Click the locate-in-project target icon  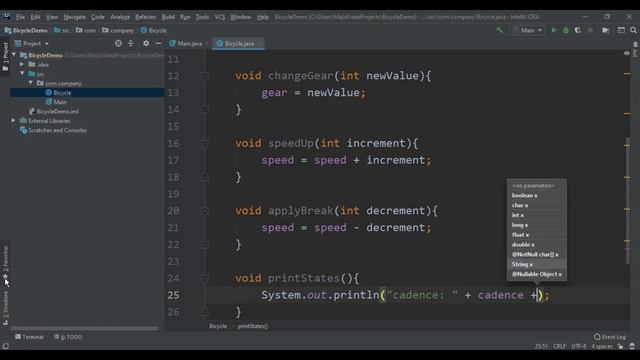tap(118, 43)
